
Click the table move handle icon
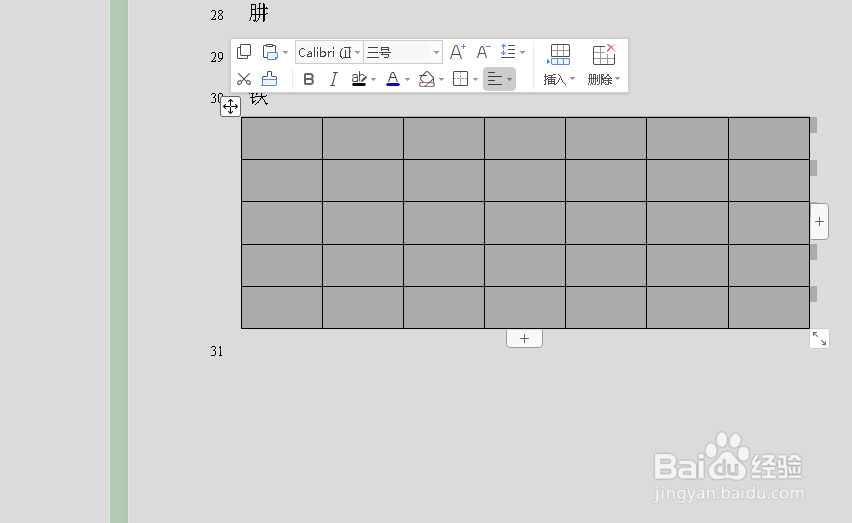[x=230, y=106]
